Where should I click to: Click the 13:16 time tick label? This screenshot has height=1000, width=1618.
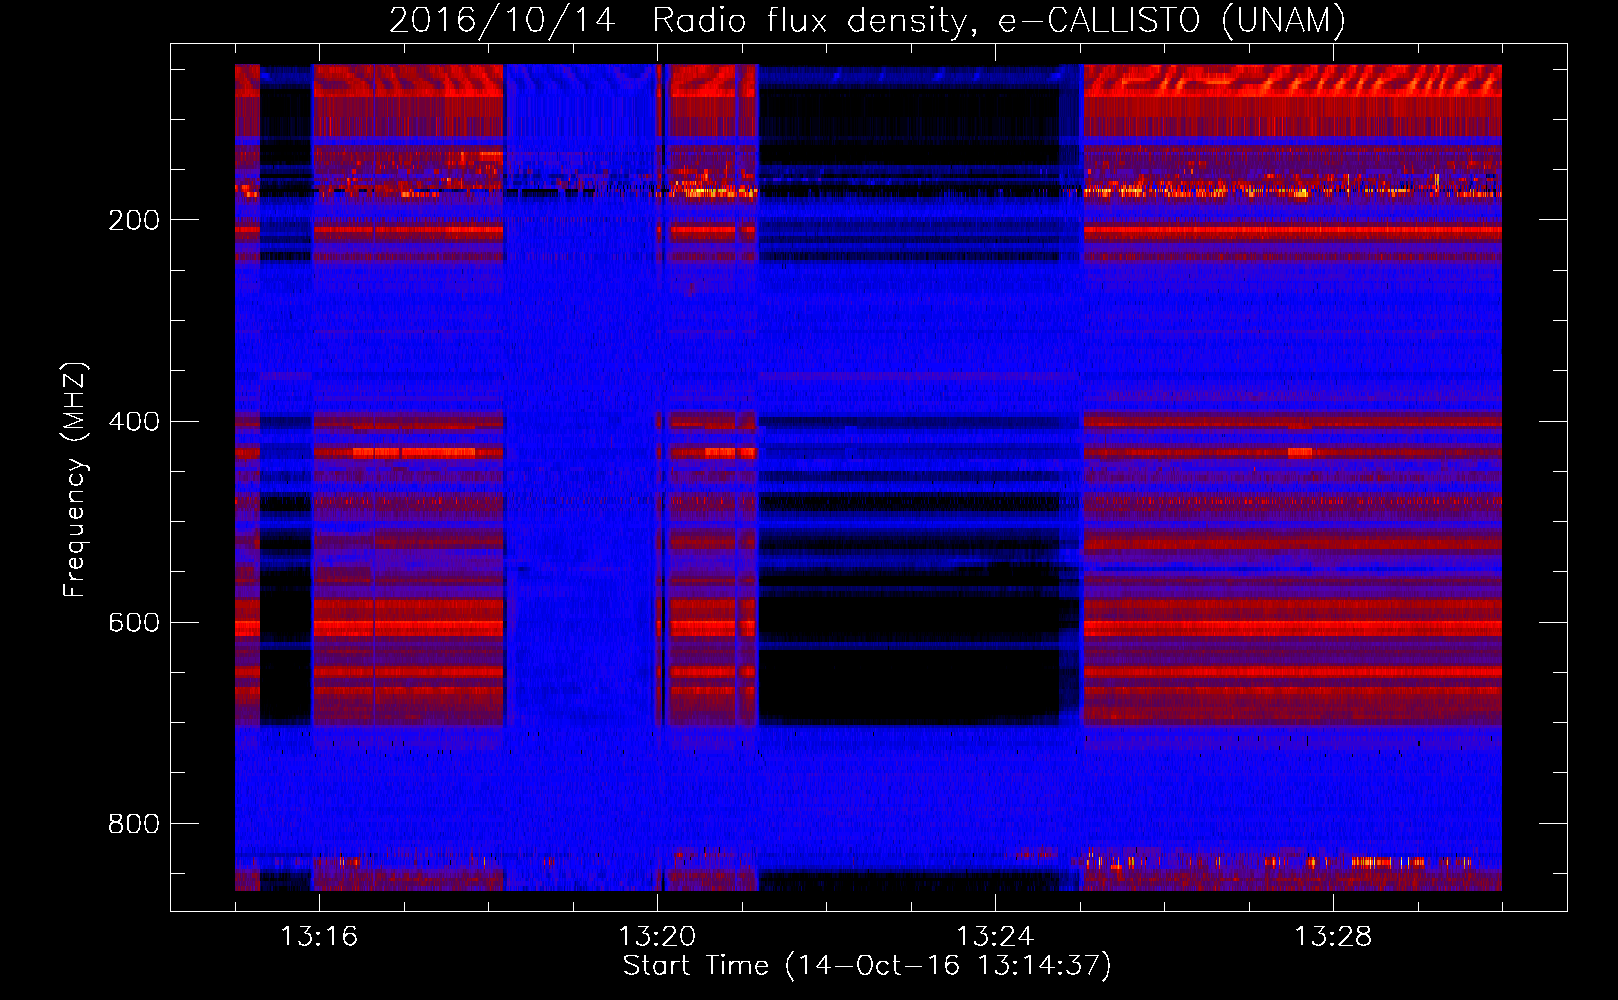click(x=319, y=937)
